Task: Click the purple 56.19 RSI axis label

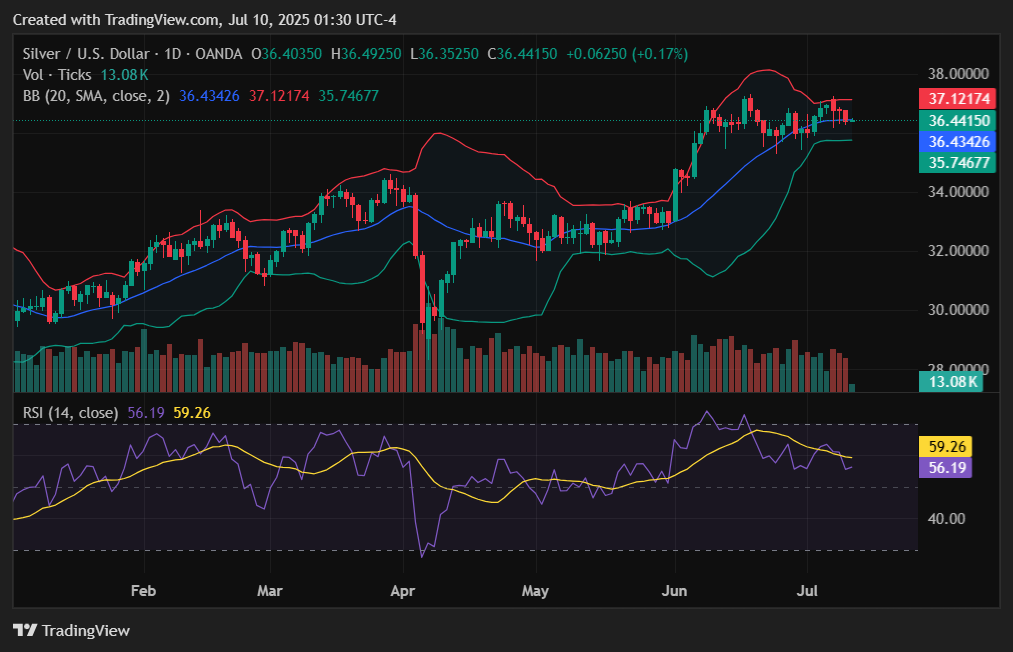Action: (x=946, y=468)
